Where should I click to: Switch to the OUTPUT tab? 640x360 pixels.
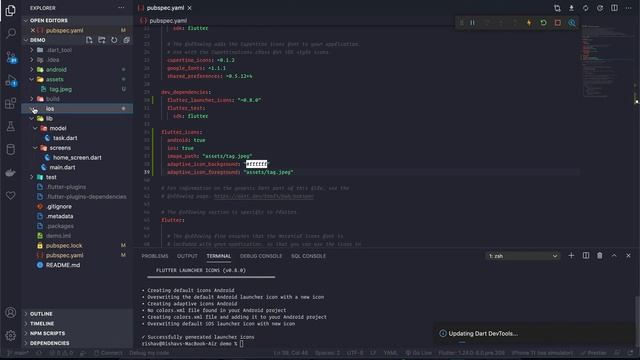187,256
